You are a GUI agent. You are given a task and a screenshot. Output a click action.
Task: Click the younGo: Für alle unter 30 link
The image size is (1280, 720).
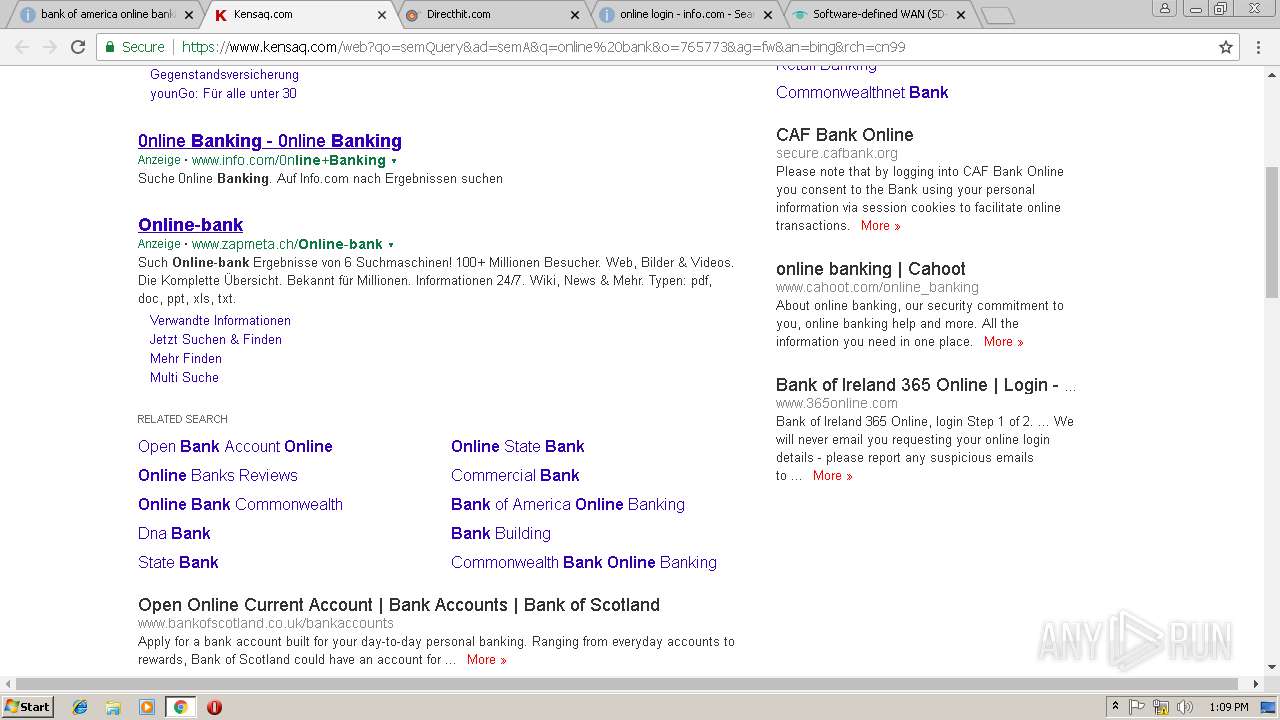tap(223, 94)
